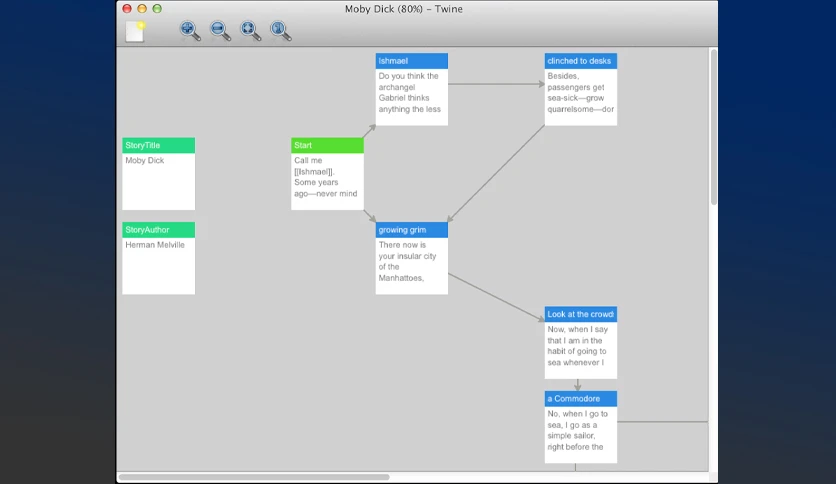
Task: Click the horizontal scrollbar thumb of the story map
Action: pos(254,477)
